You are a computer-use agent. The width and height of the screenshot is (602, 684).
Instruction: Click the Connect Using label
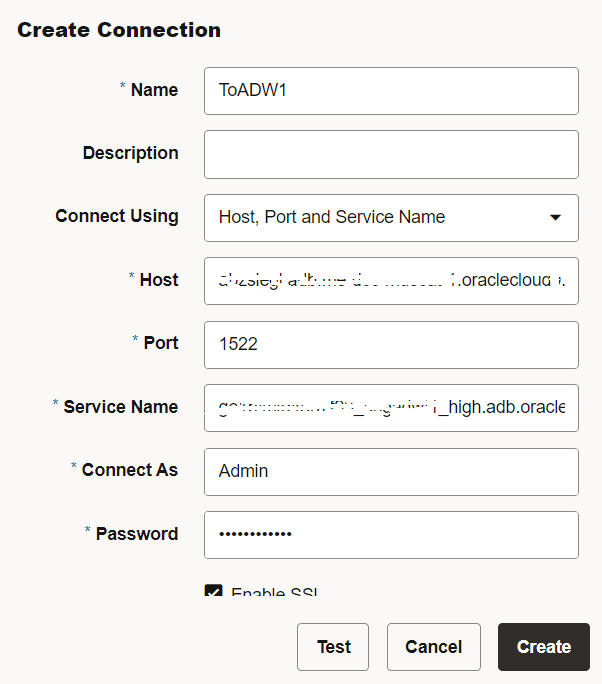pyautogui.click(x=116, y=216)
